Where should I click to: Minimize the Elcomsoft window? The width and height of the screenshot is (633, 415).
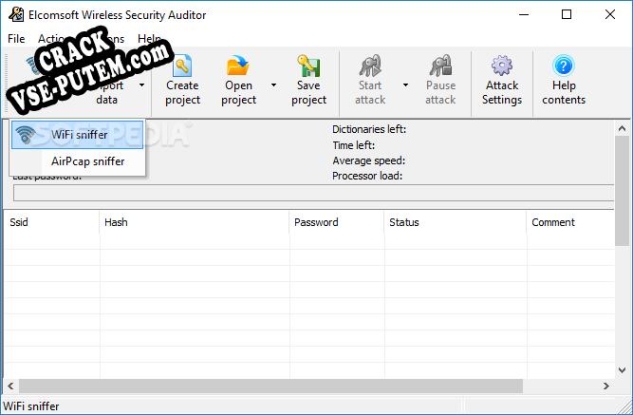point(524,15)
